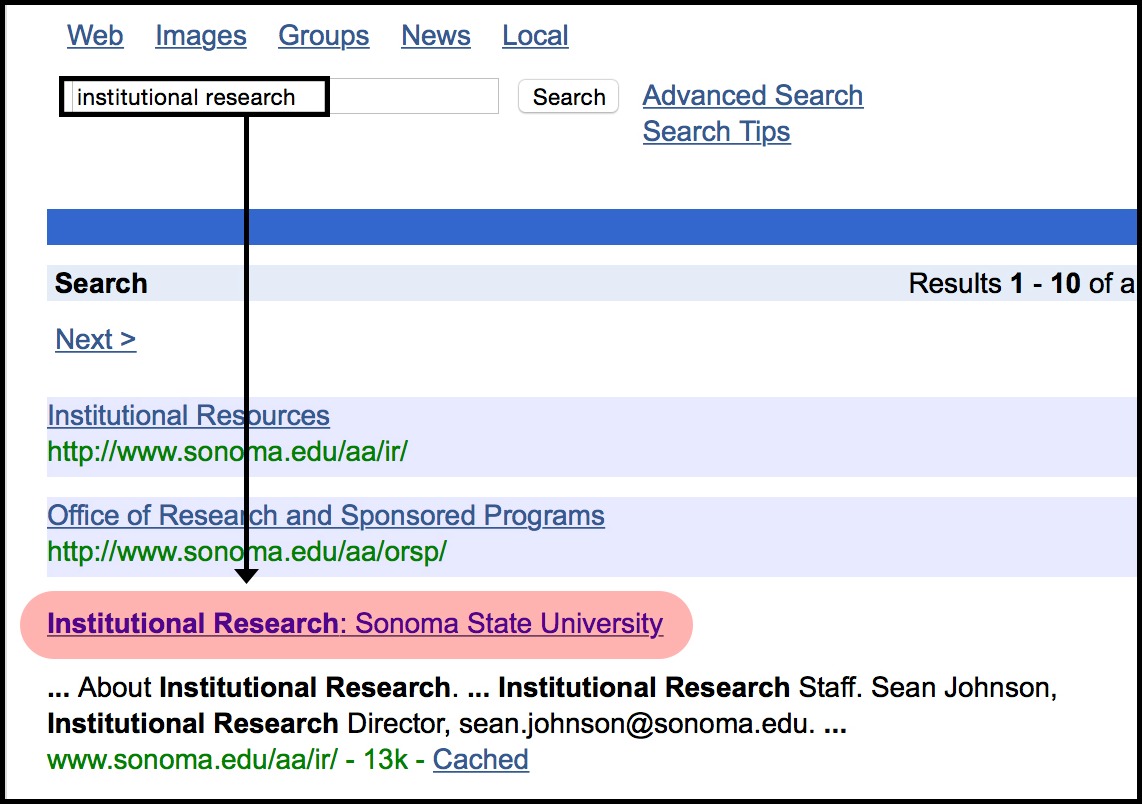Click the URL http://www.sonoma.edu/aa/orsp/

pos(247,551)
